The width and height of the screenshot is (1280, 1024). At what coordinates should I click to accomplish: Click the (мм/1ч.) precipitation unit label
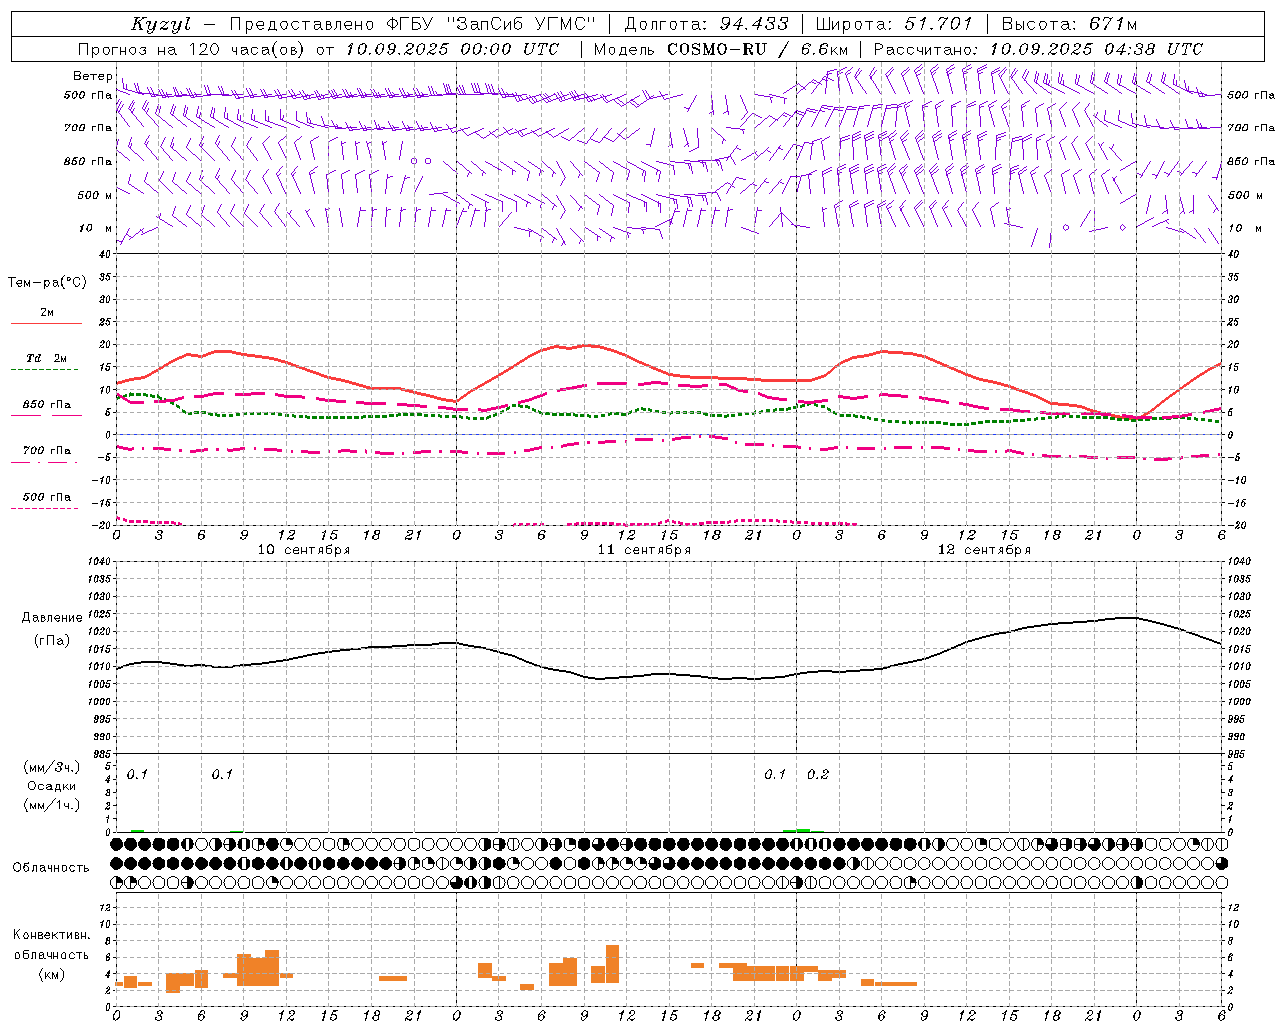(51, 805)
